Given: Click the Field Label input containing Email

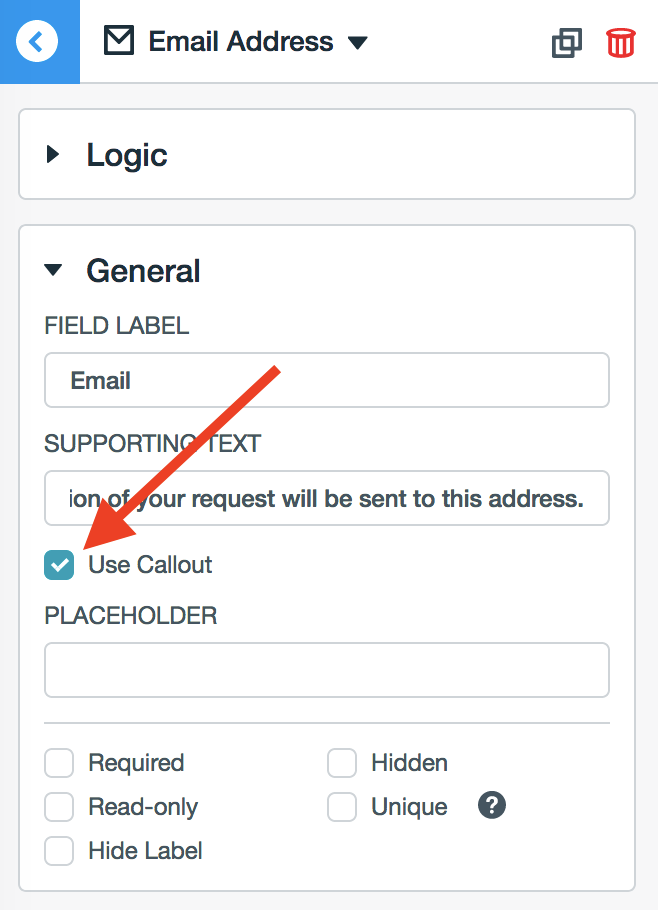Looking at the screenshot, I should 327,380.
